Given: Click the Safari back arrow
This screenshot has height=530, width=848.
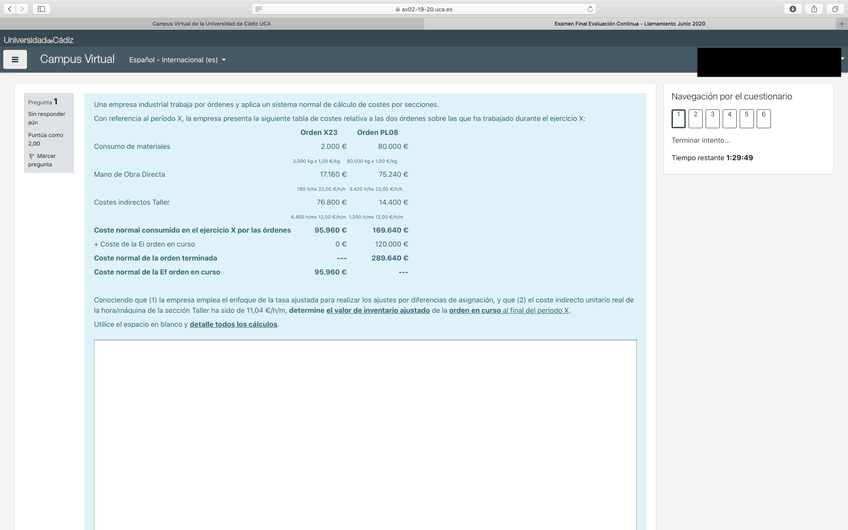Looking at the screenshot, I should coord(10,9).
